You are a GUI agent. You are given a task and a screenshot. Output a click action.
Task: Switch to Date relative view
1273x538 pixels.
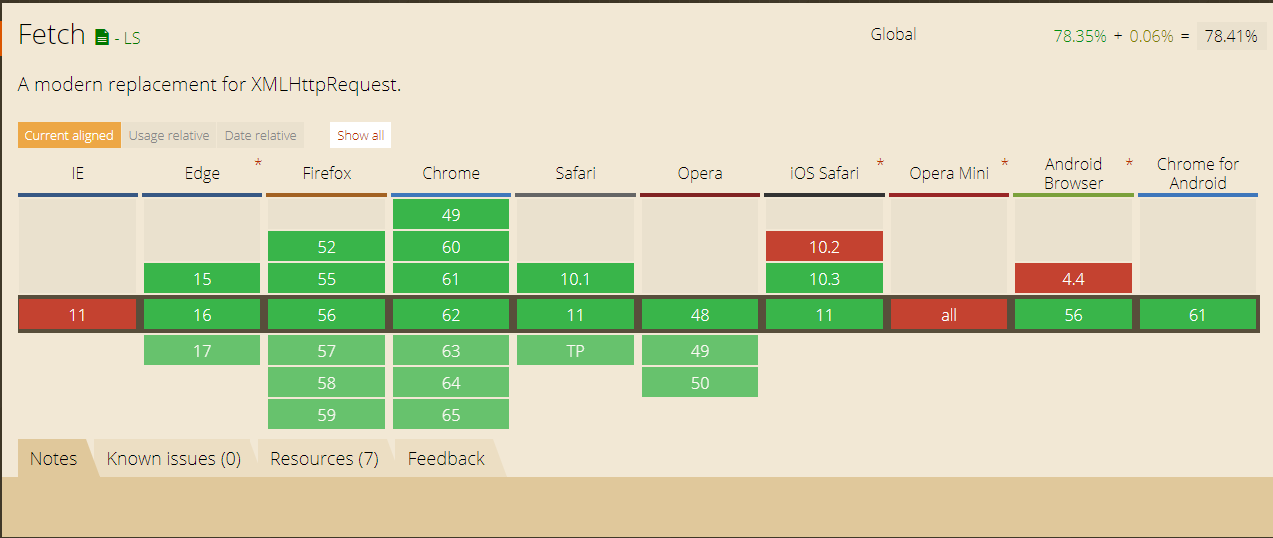[260, 136]
